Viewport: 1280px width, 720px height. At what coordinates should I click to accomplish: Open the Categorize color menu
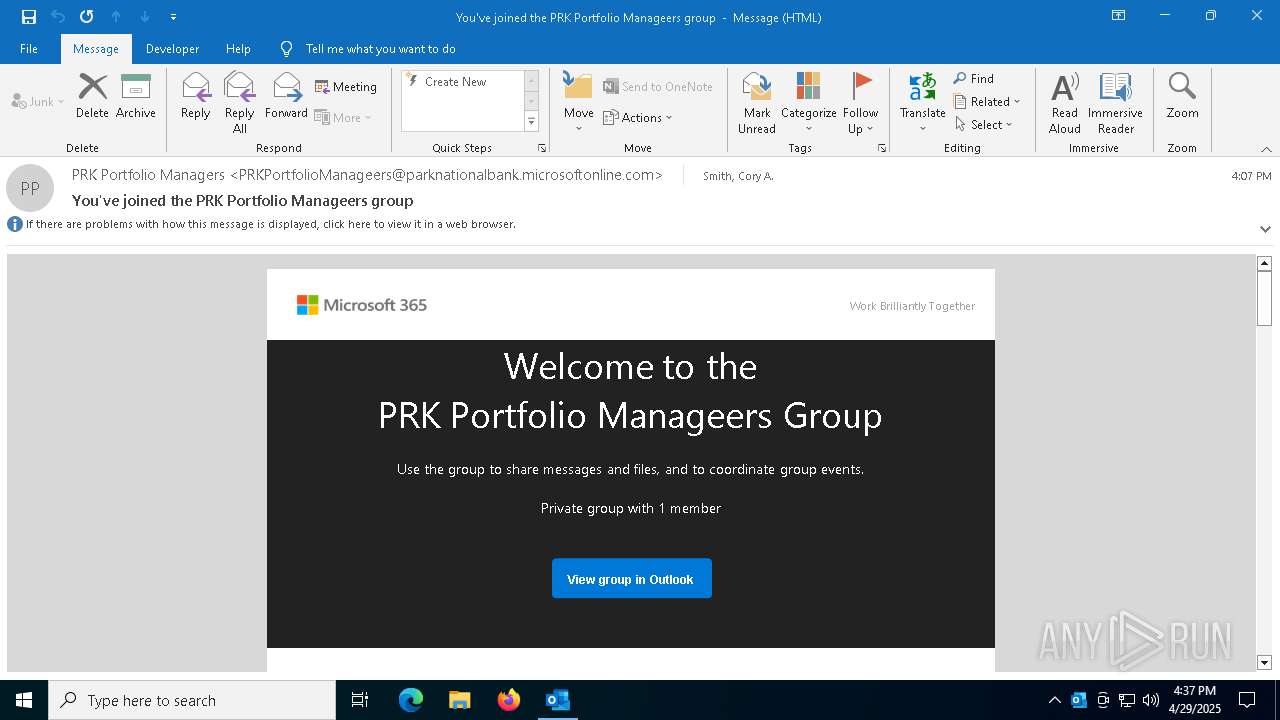pyautogui.click(x=809, y=103)
